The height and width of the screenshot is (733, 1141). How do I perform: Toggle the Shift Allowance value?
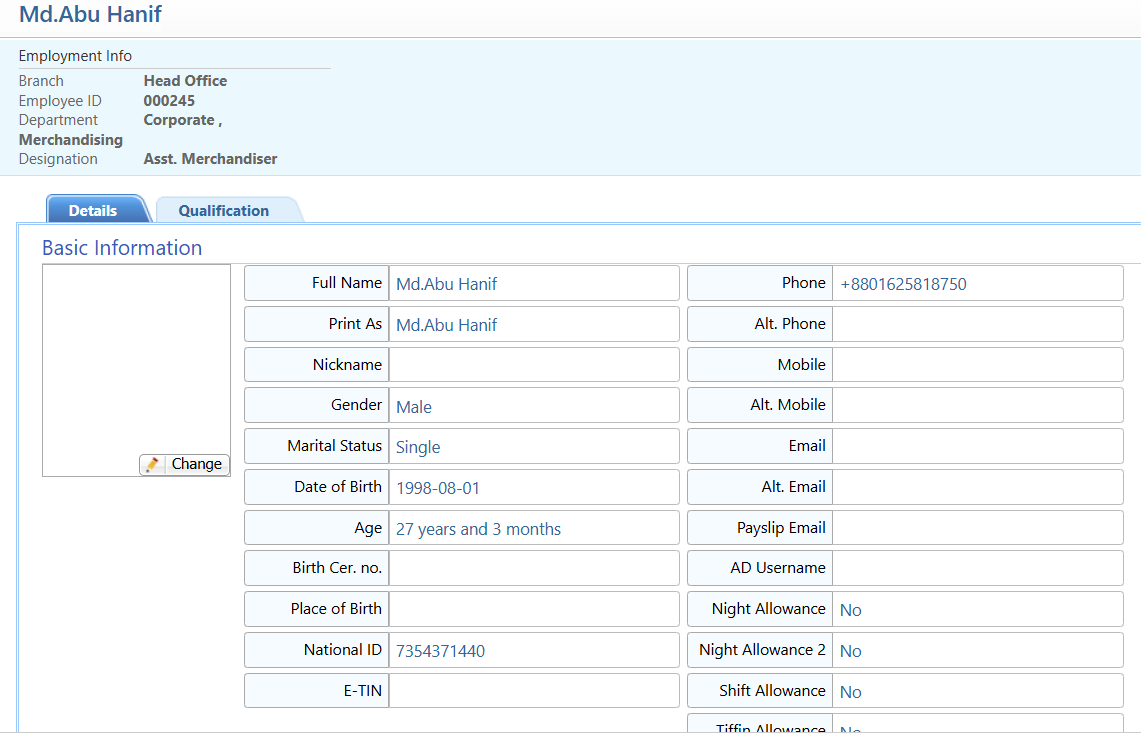851,692
